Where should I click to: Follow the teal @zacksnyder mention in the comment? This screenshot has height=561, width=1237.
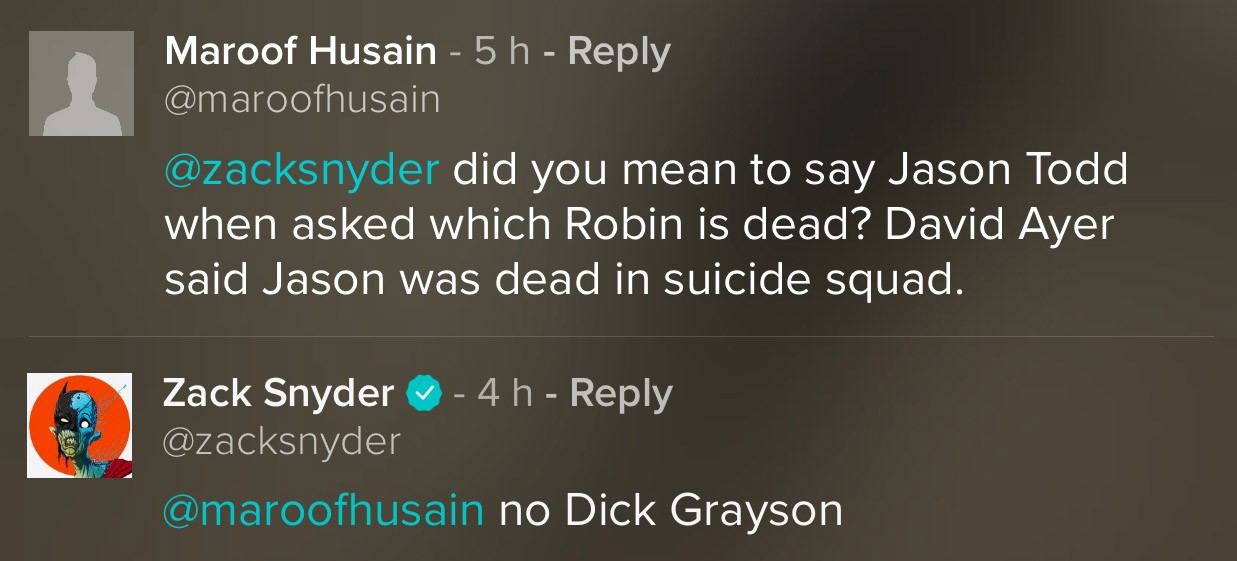click(x=301, y=170)
